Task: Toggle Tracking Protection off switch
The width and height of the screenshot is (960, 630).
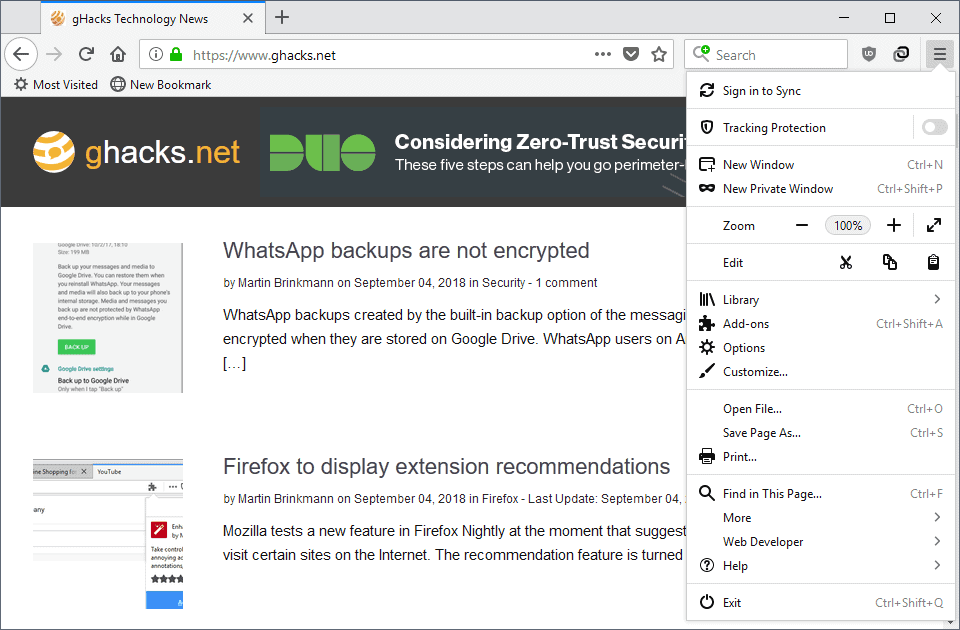Action: [934, 127]
